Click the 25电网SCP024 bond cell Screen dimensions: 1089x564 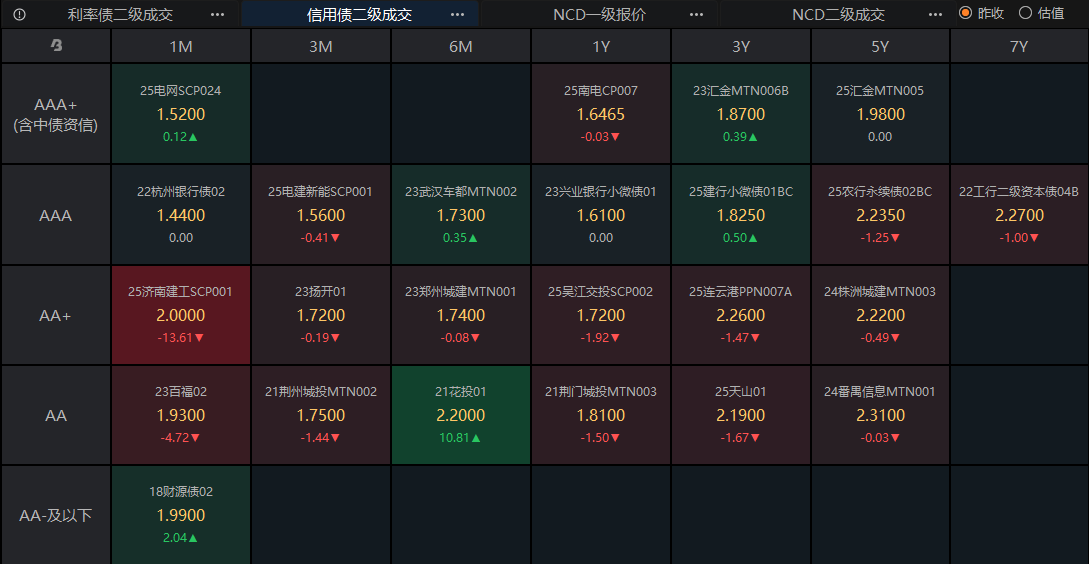pyautogui.click(x=181, y=114)
